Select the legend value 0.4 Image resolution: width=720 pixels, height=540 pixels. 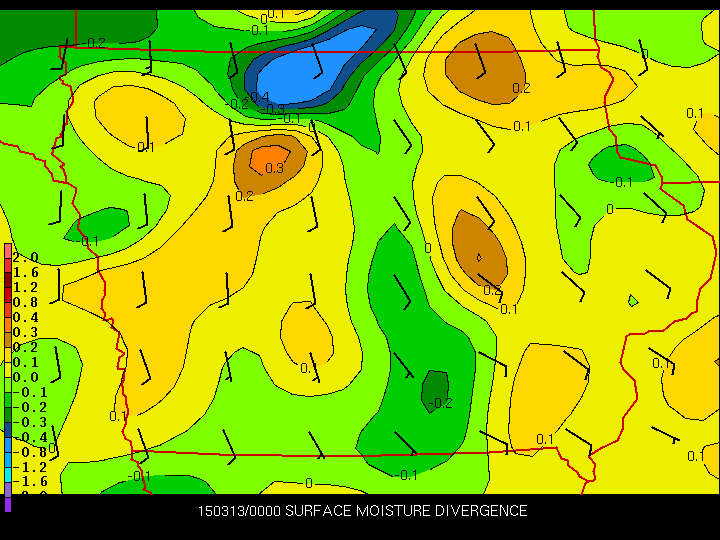(25, 317)
